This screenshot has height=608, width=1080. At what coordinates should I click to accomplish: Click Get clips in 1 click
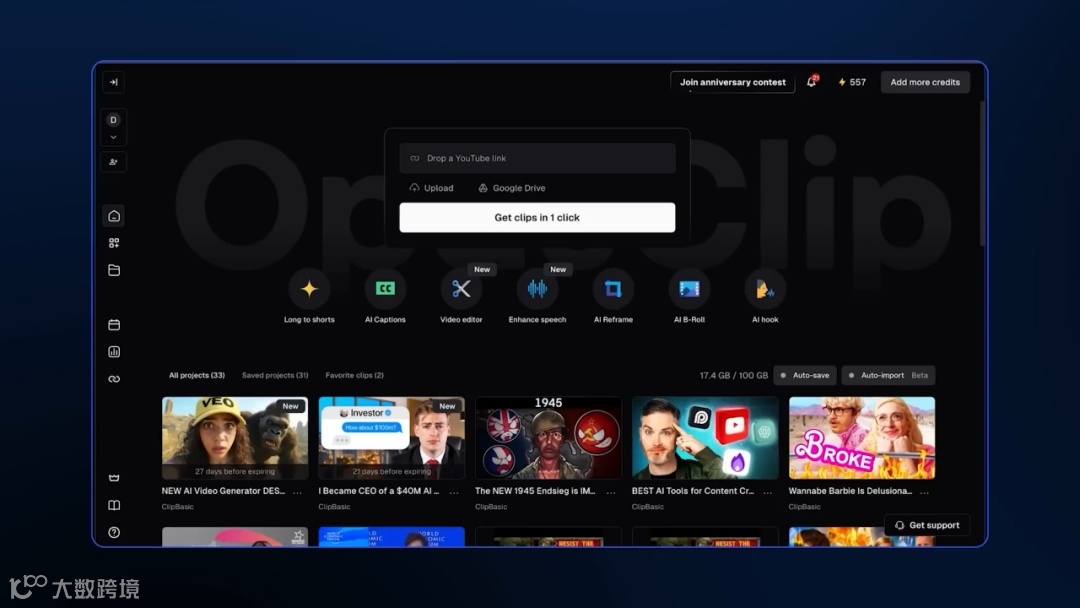537,218
